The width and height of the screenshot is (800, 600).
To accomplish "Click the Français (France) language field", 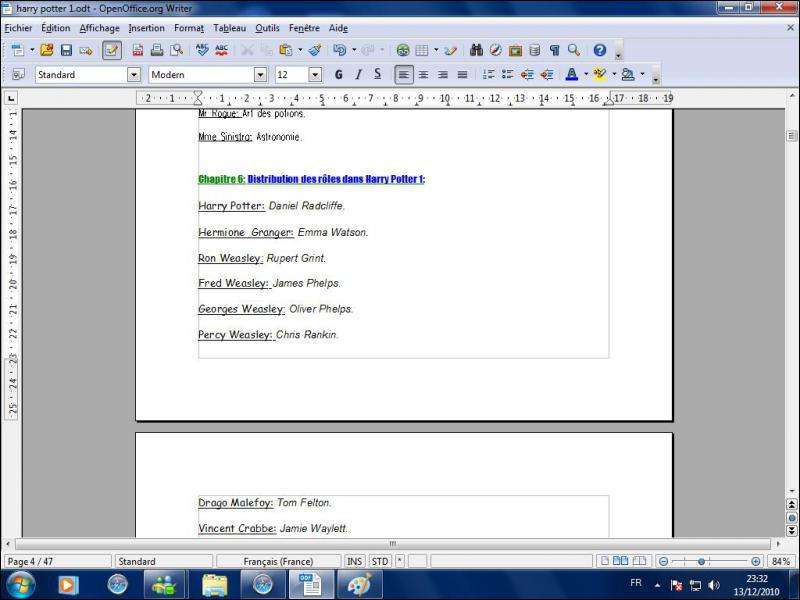I will (x=278, y=561).
